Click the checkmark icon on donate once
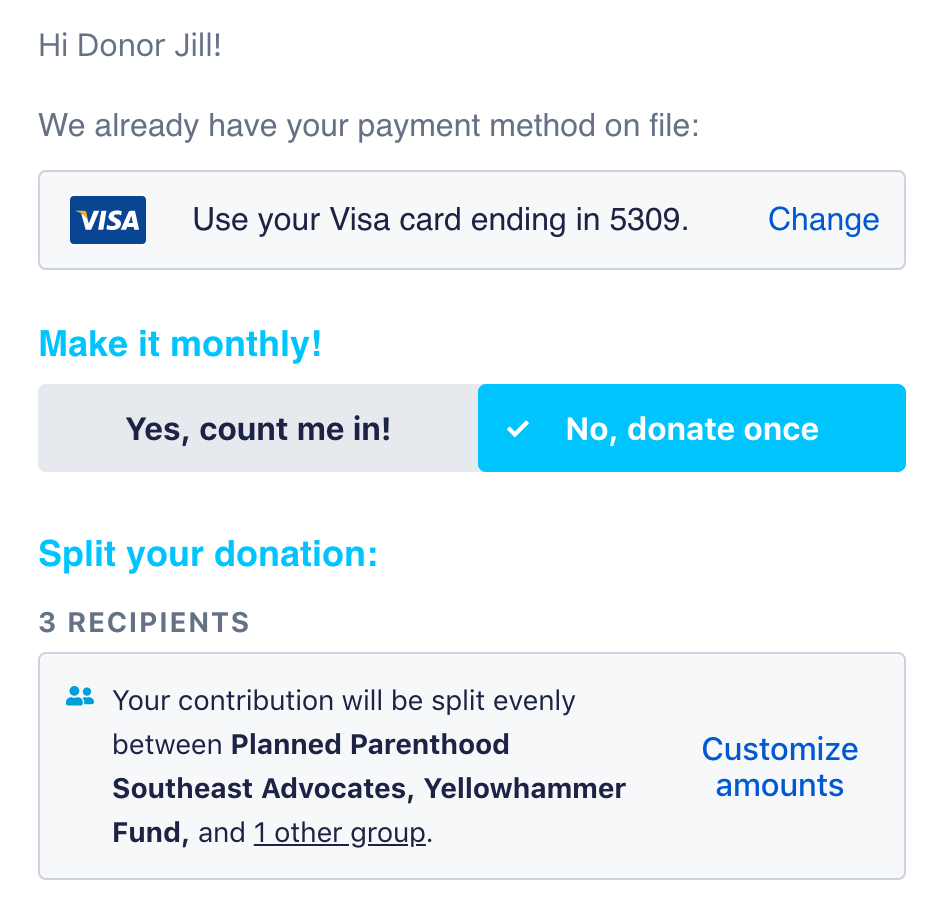 (x=518, y=429)
